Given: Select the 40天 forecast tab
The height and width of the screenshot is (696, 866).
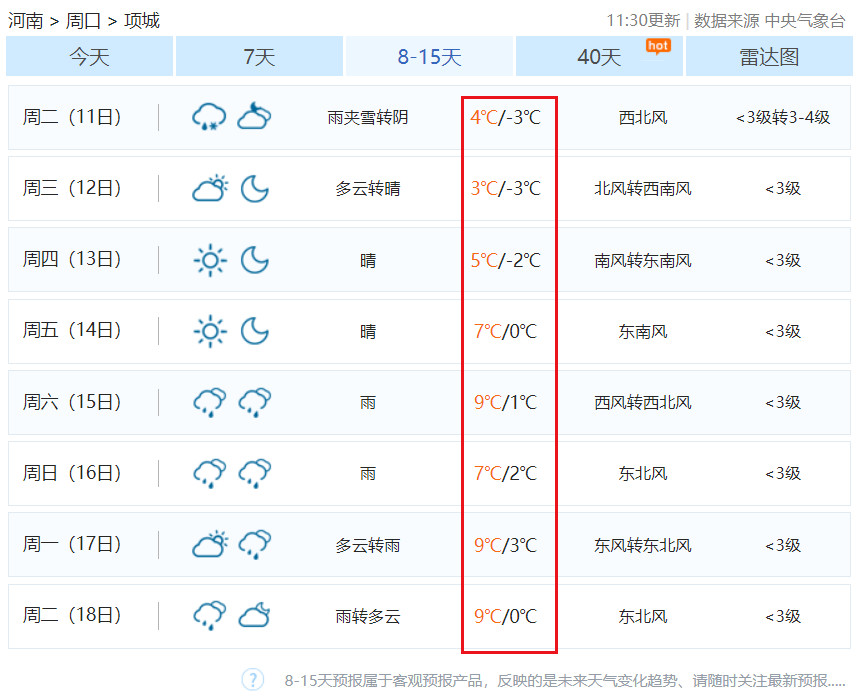Looking at the screenshot, I should (599, 57).
